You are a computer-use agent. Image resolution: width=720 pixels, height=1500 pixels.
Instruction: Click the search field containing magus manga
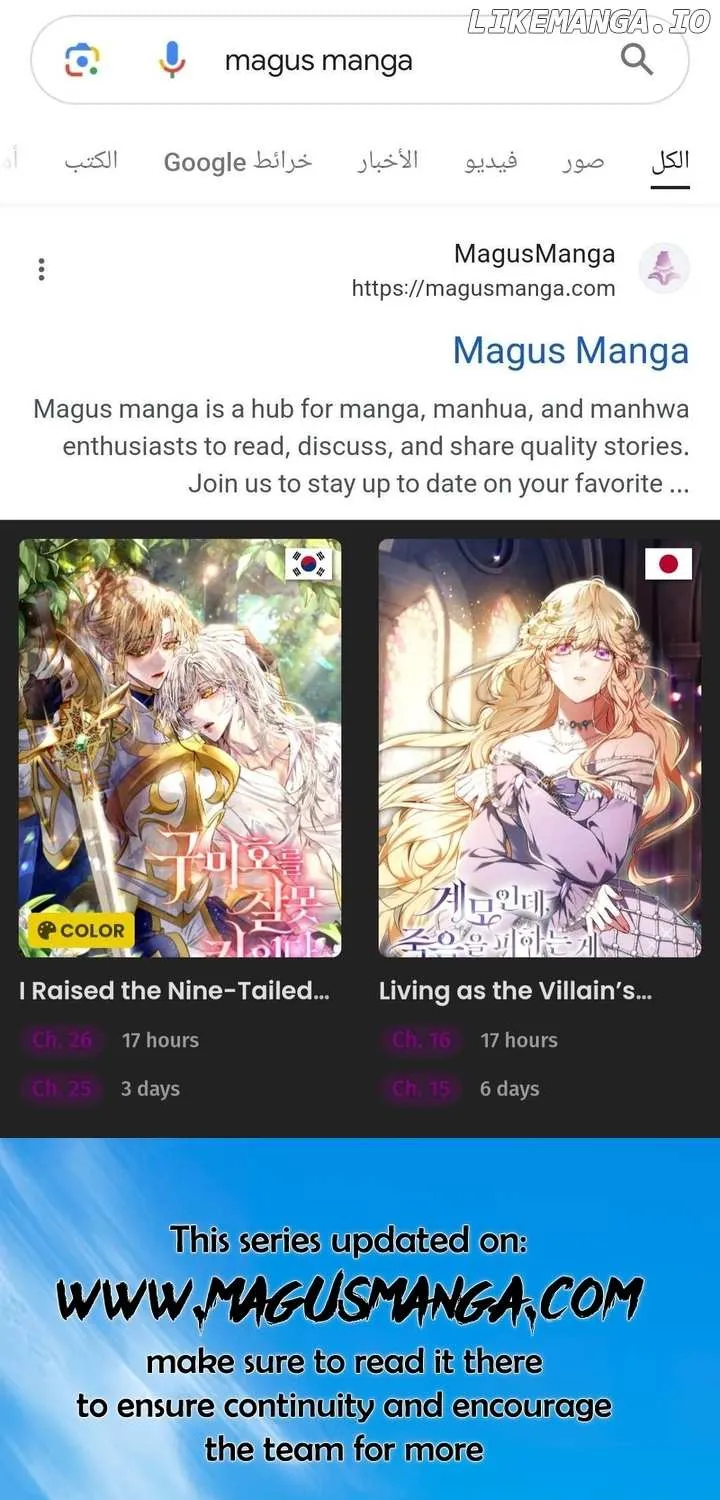coord(360,60)
